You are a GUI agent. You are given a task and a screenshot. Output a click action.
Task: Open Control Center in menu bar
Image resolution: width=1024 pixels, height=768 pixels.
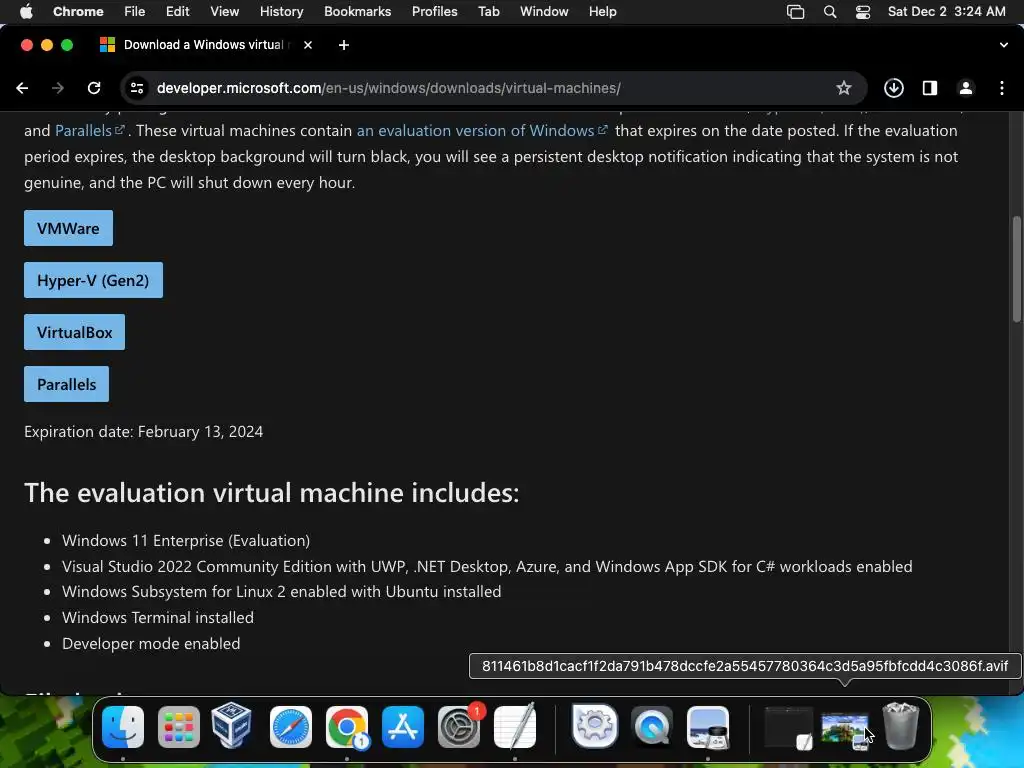click(863, 12)
